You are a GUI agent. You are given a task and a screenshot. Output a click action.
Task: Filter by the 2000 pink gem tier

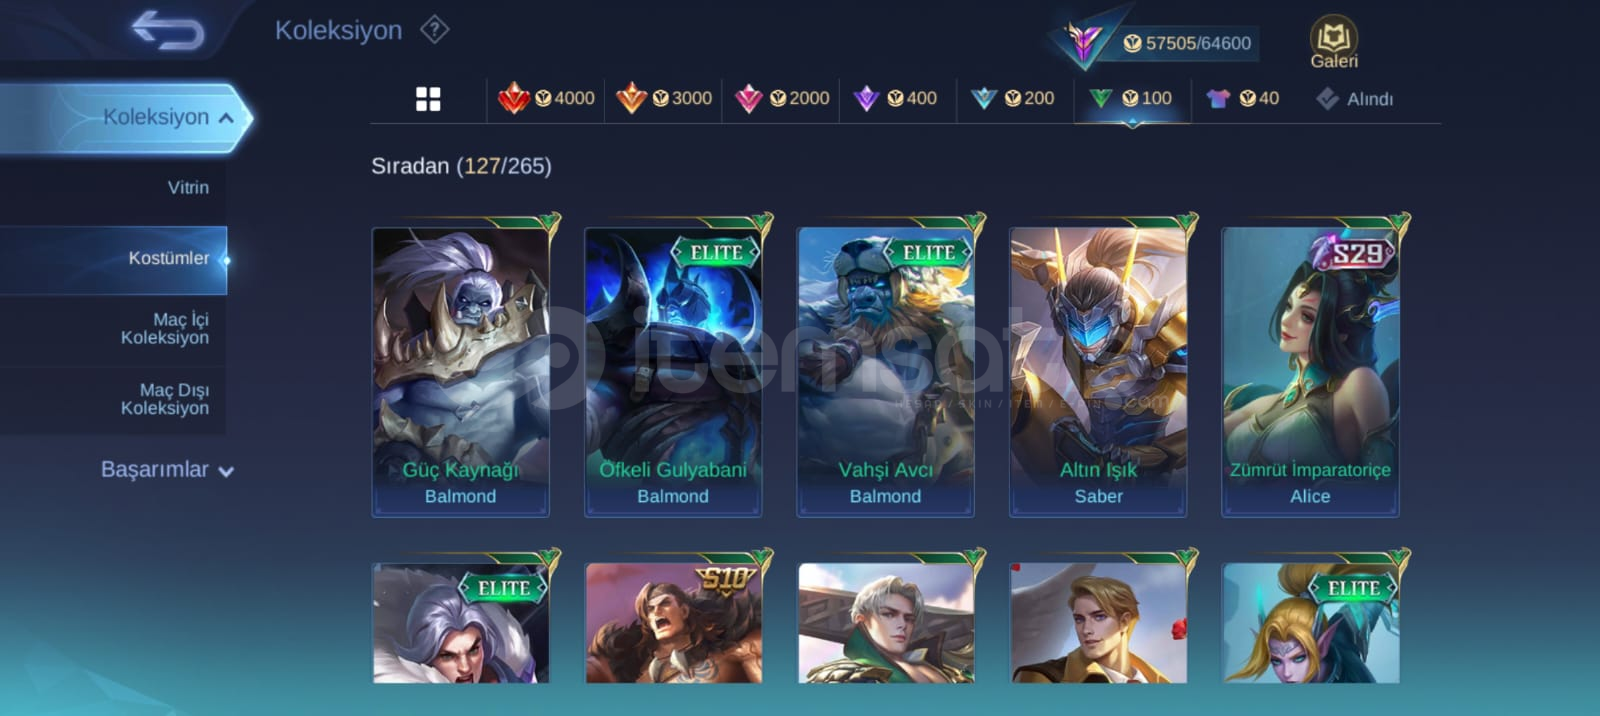click(x=782, y=98)
